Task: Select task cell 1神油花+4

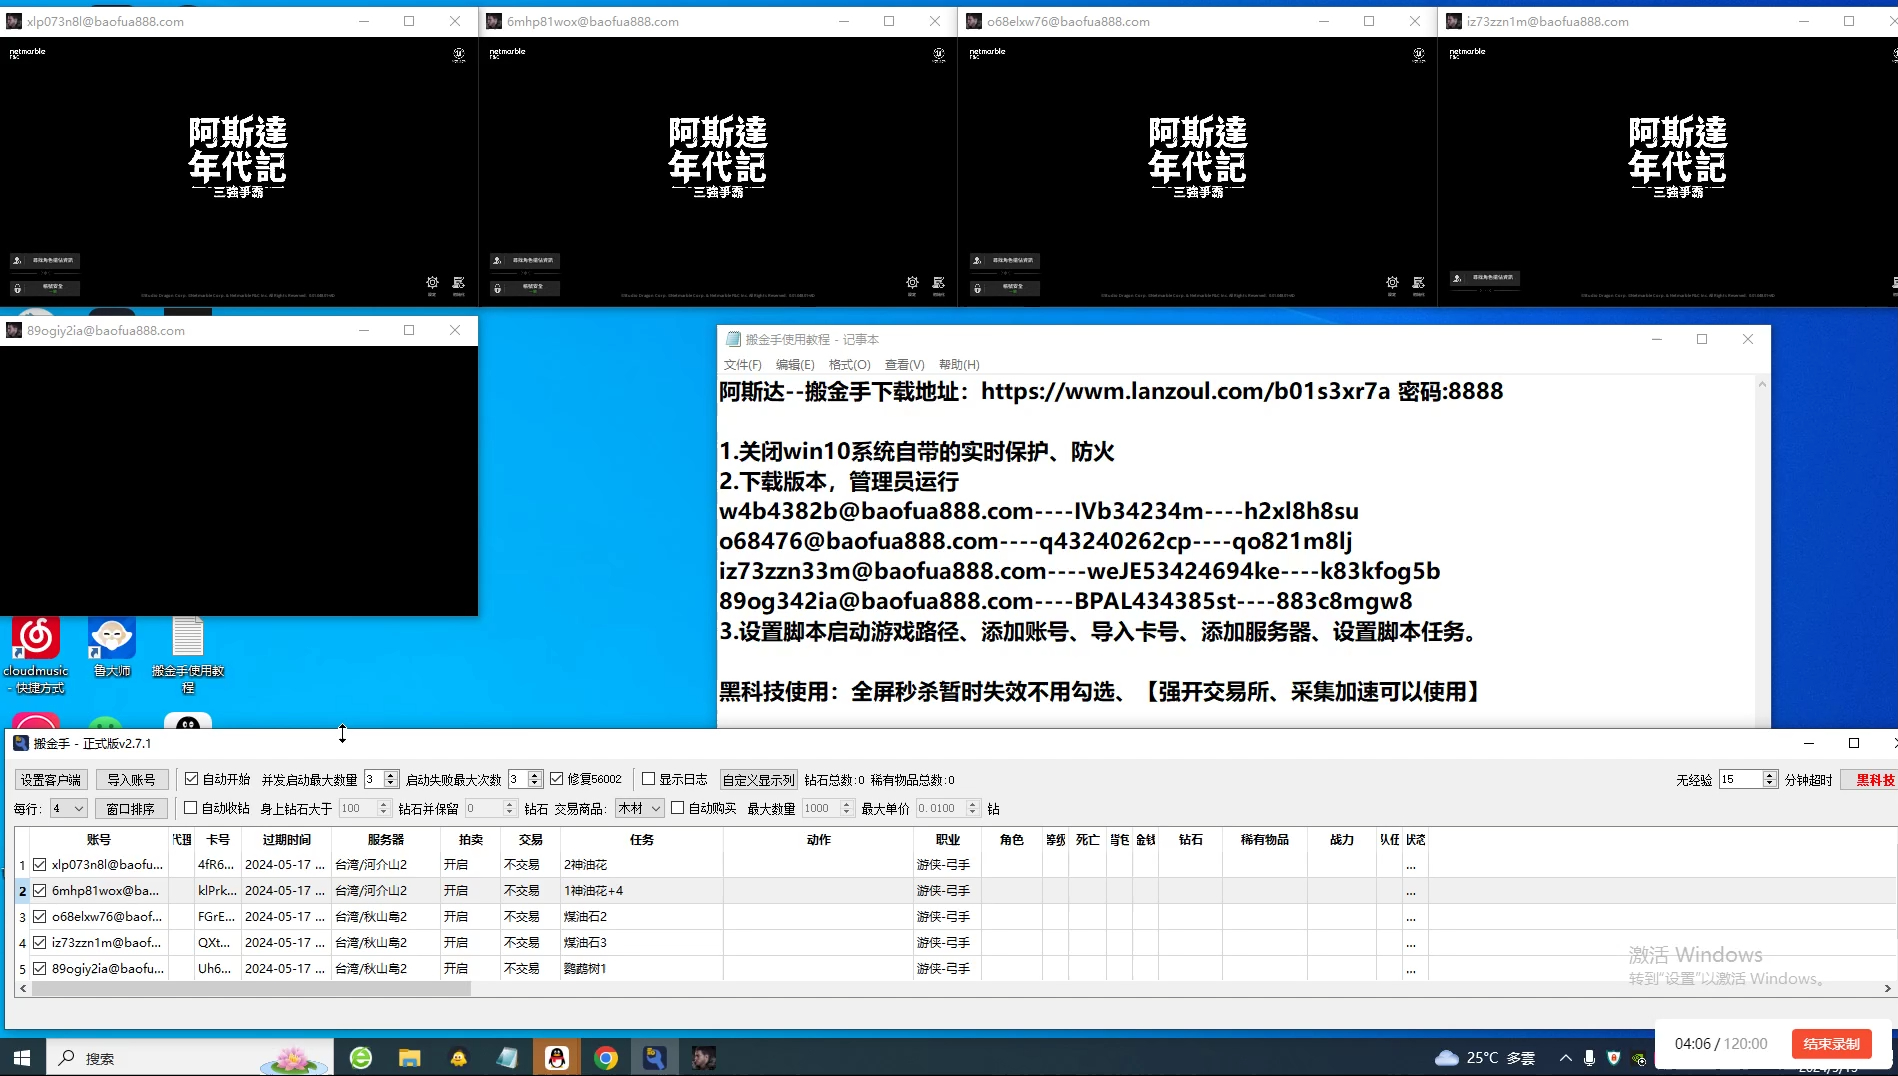Action: [x=642, y=890]
